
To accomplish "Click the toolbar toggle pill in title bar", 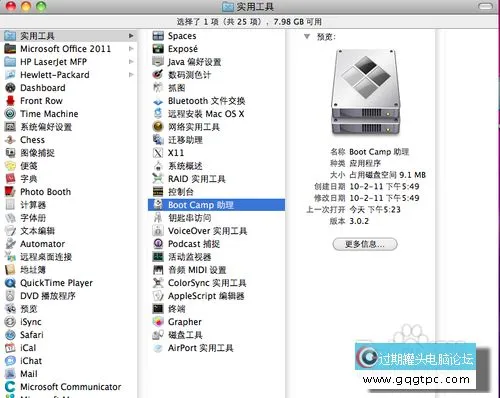I will (x=485, y=6).
